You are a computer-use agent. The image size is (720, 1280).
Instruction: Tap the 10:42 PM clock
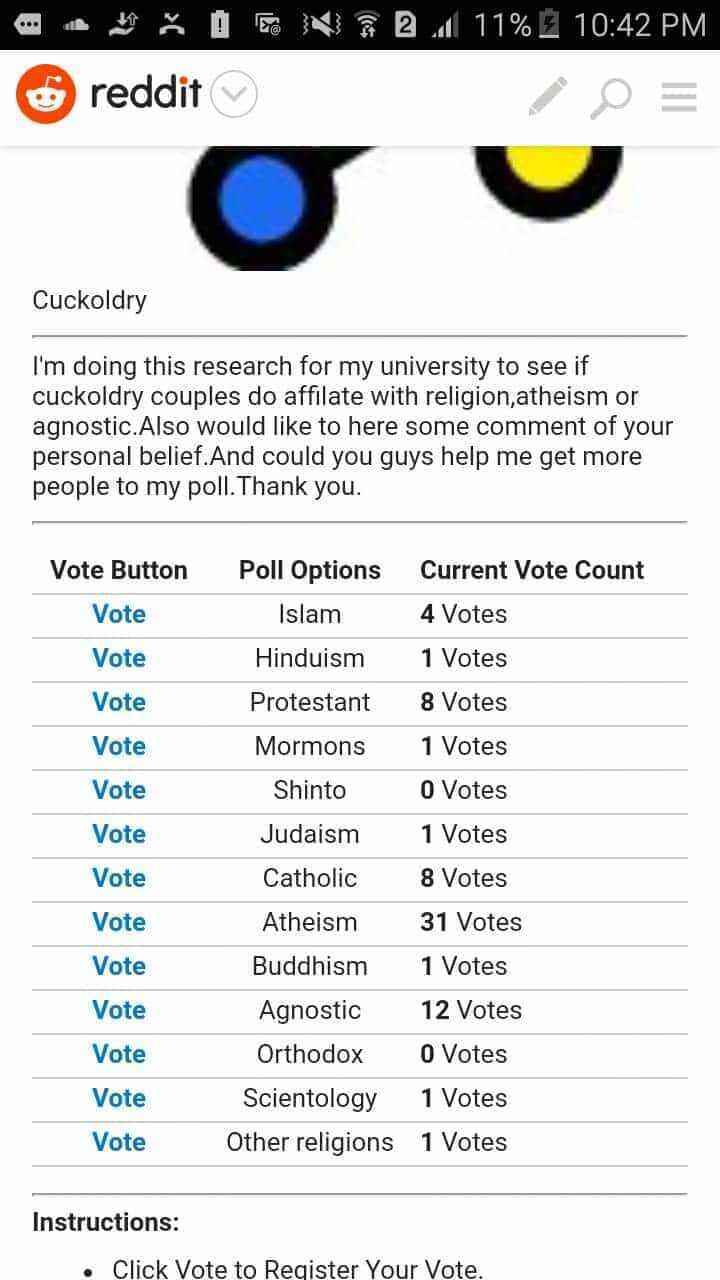point(639,25)
